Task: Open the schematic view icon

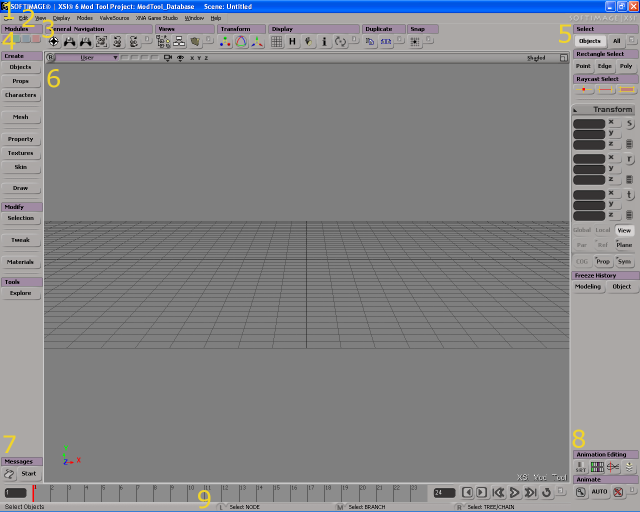Action: pos(179,42)
